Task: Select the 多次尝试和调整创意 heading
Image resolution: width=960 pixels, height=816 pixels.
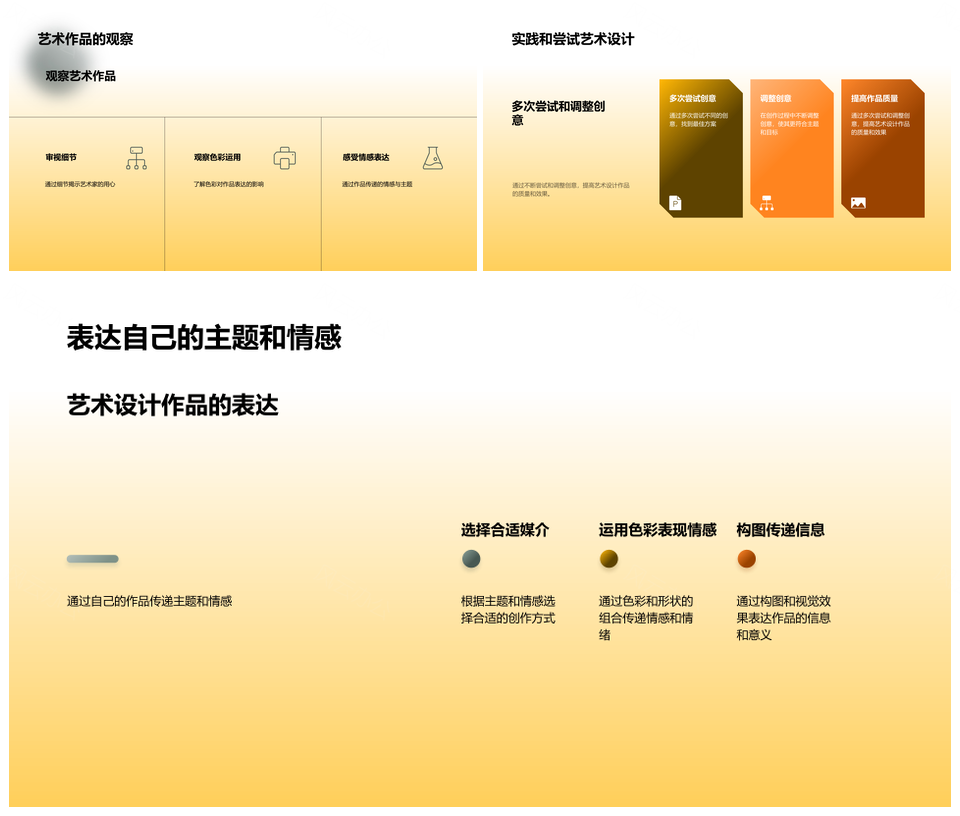Action: tap(558, 113)
